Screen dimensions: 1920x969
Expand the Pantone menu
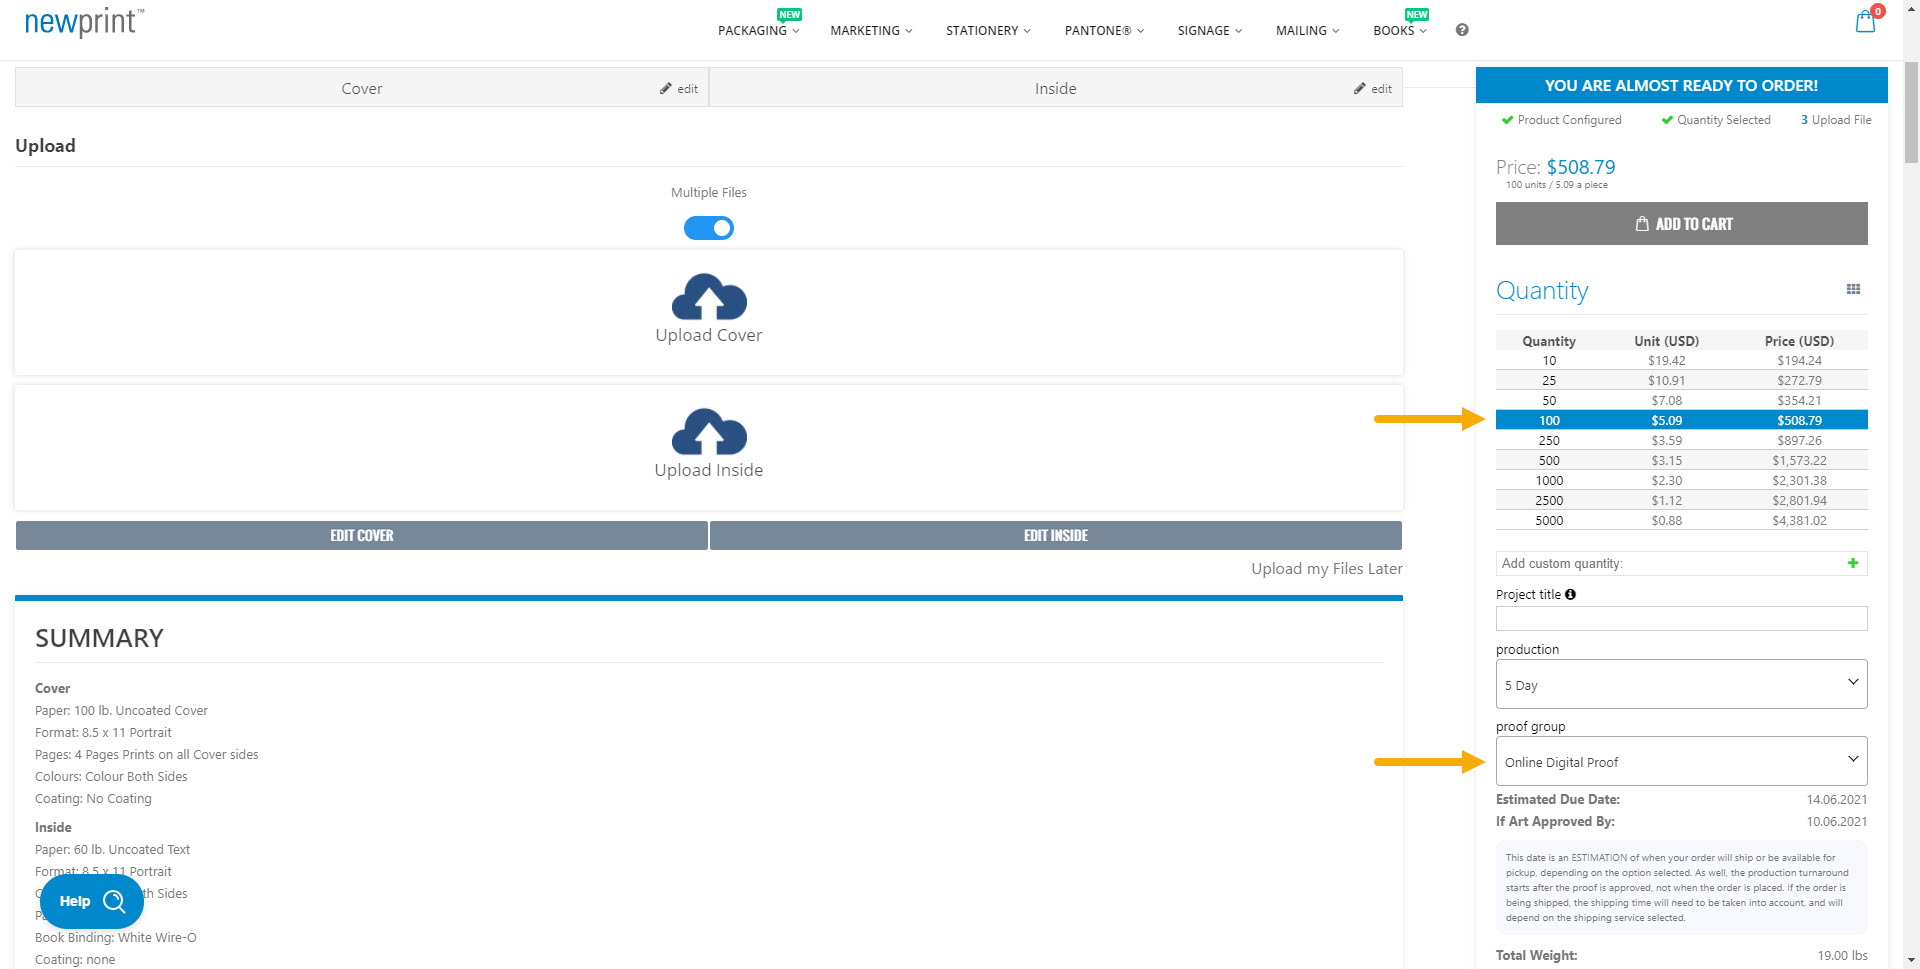point(1104,30)
